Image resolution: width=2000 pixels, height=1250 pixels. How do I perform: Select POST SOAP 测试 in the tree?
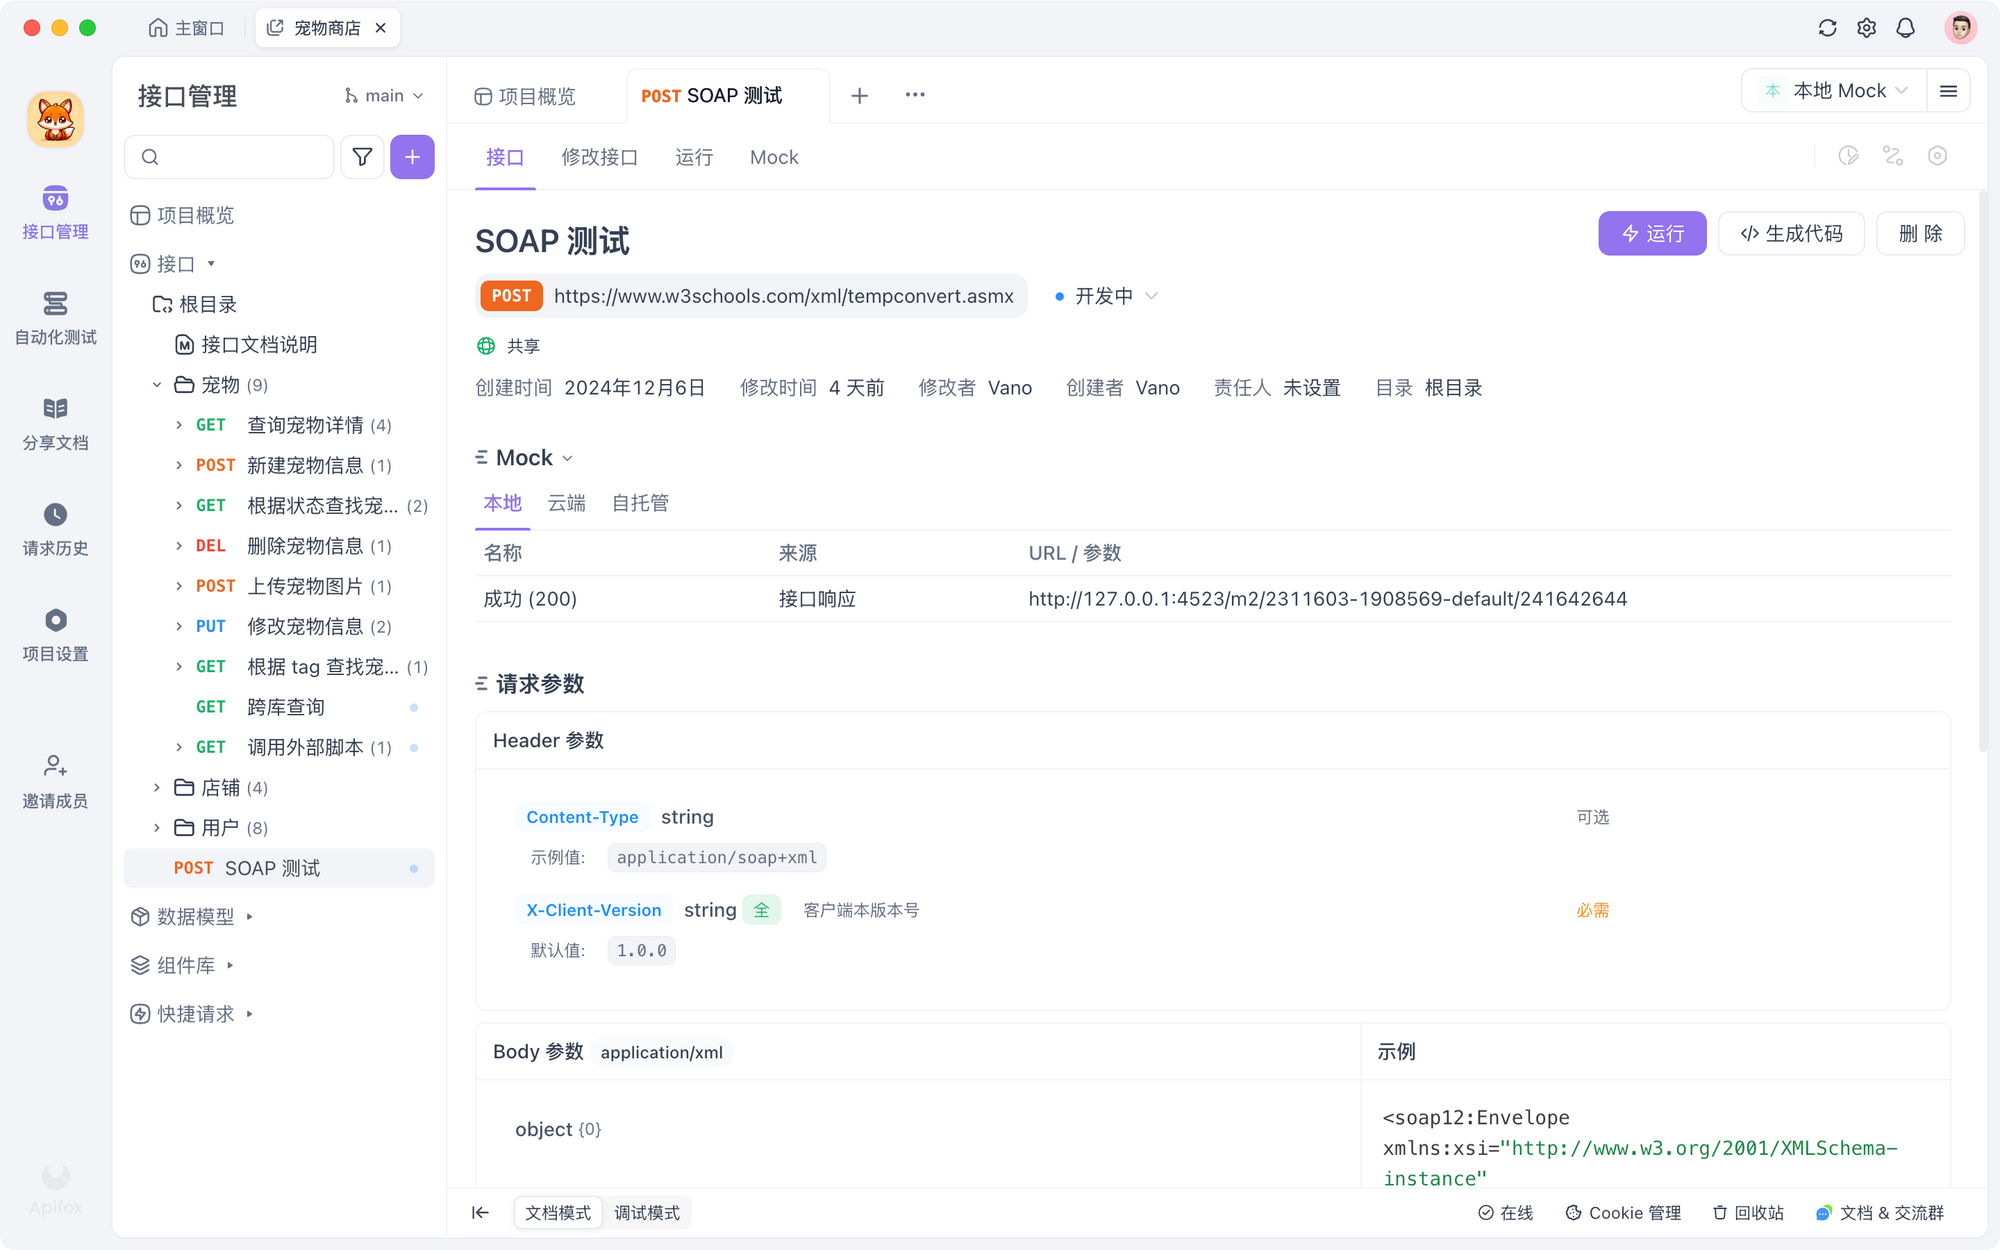click(x=278, y=868)
